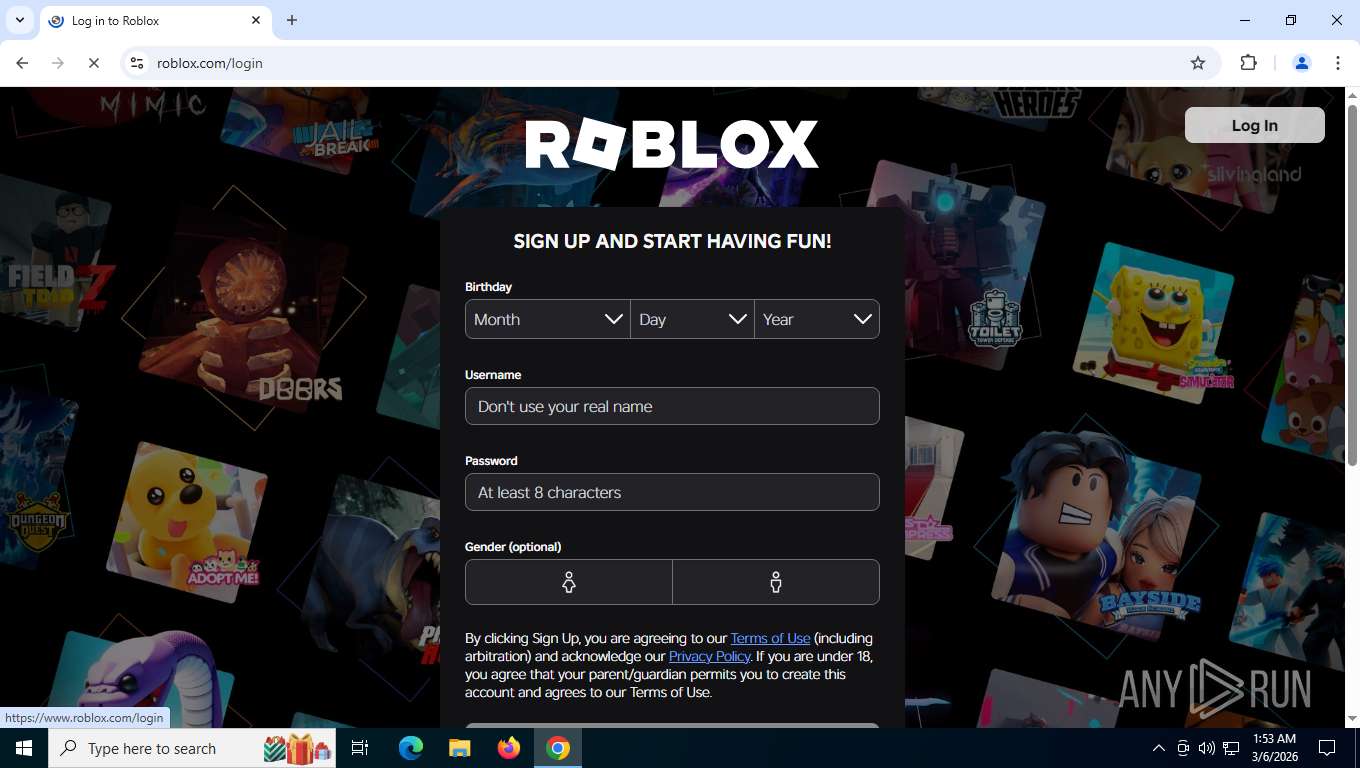
Task: Click the Log In button
Action: click(1255, 125)
